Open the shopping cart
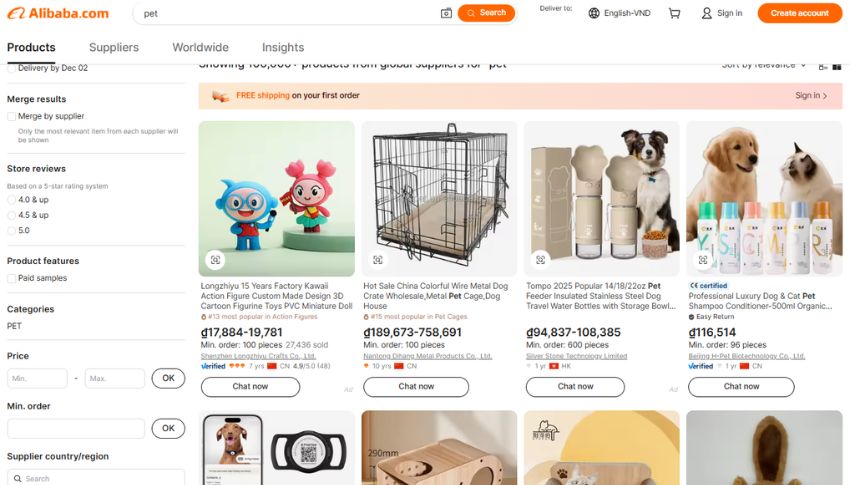Screen dimensions: 850x485 [x=675, y=13]
